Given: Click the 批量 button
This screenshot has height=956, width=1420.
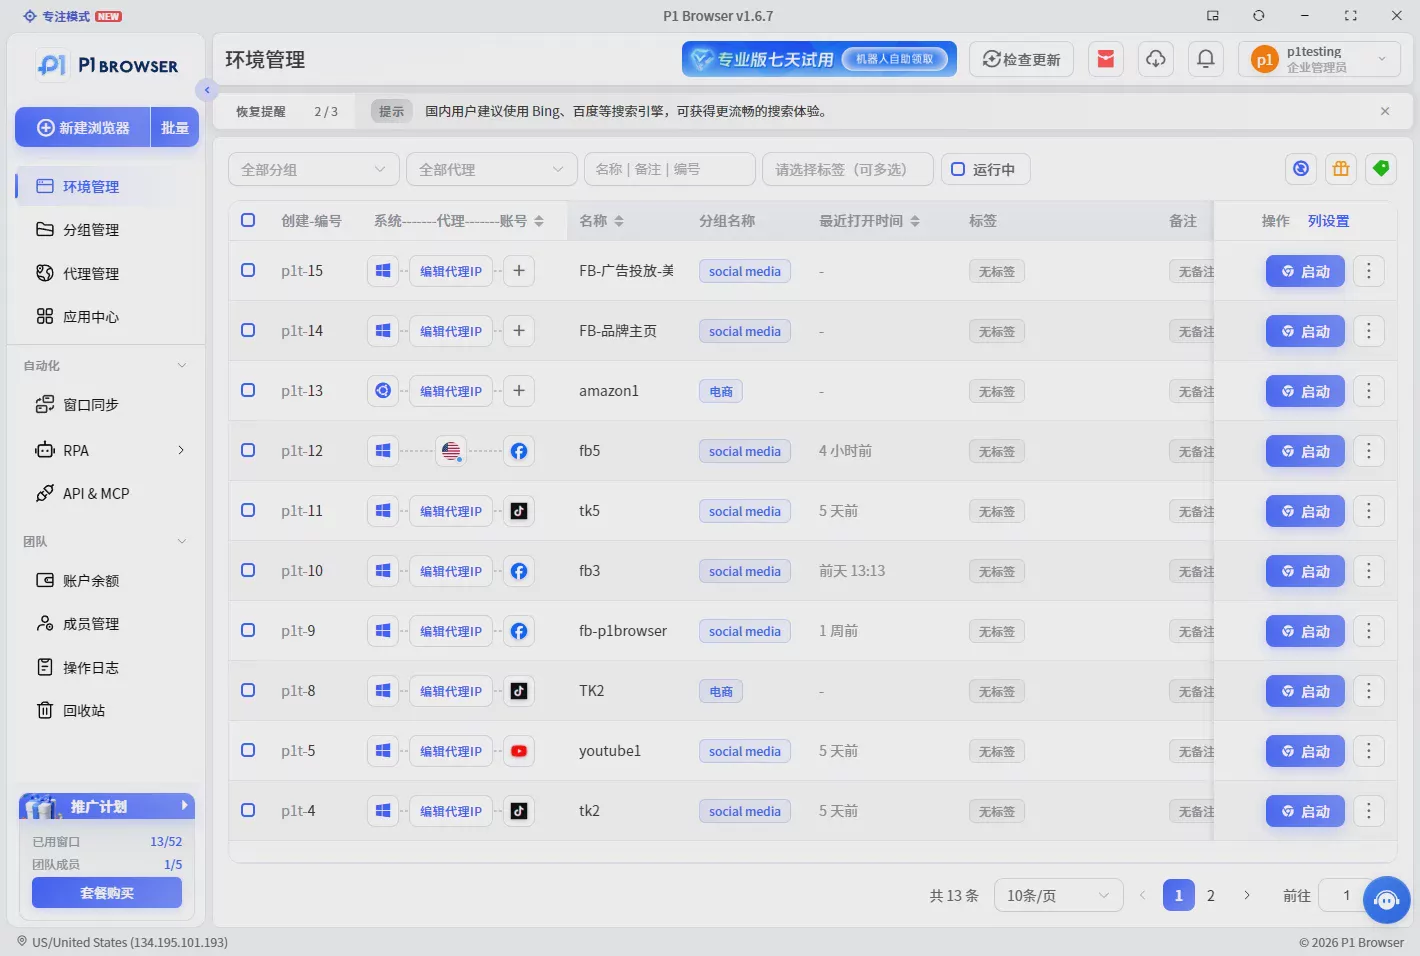Looking at the screenshot, I should tap(175, 128).
